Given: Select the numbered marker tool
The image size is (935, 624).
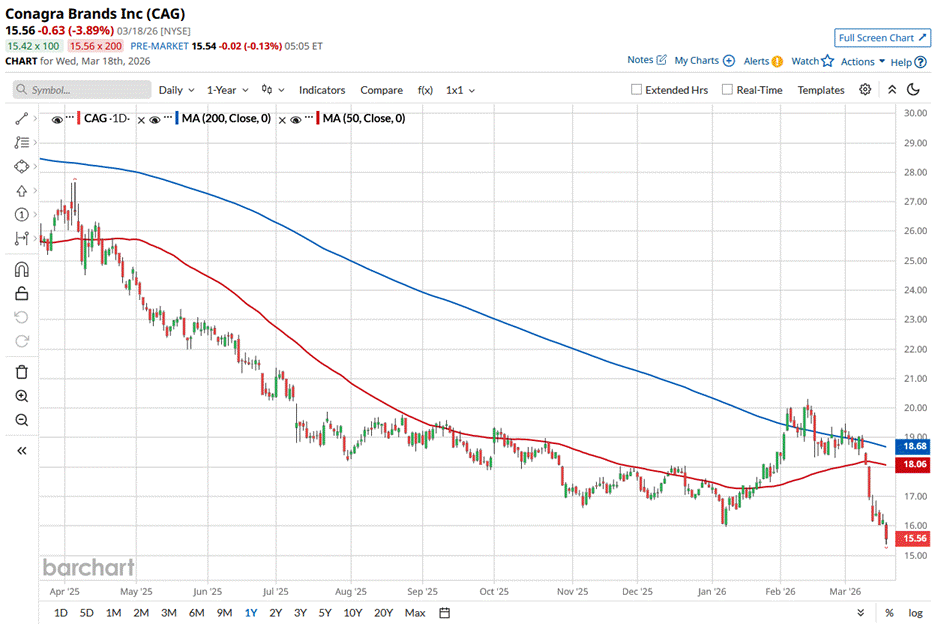Looking at the screenshot, I should point(21,215).
